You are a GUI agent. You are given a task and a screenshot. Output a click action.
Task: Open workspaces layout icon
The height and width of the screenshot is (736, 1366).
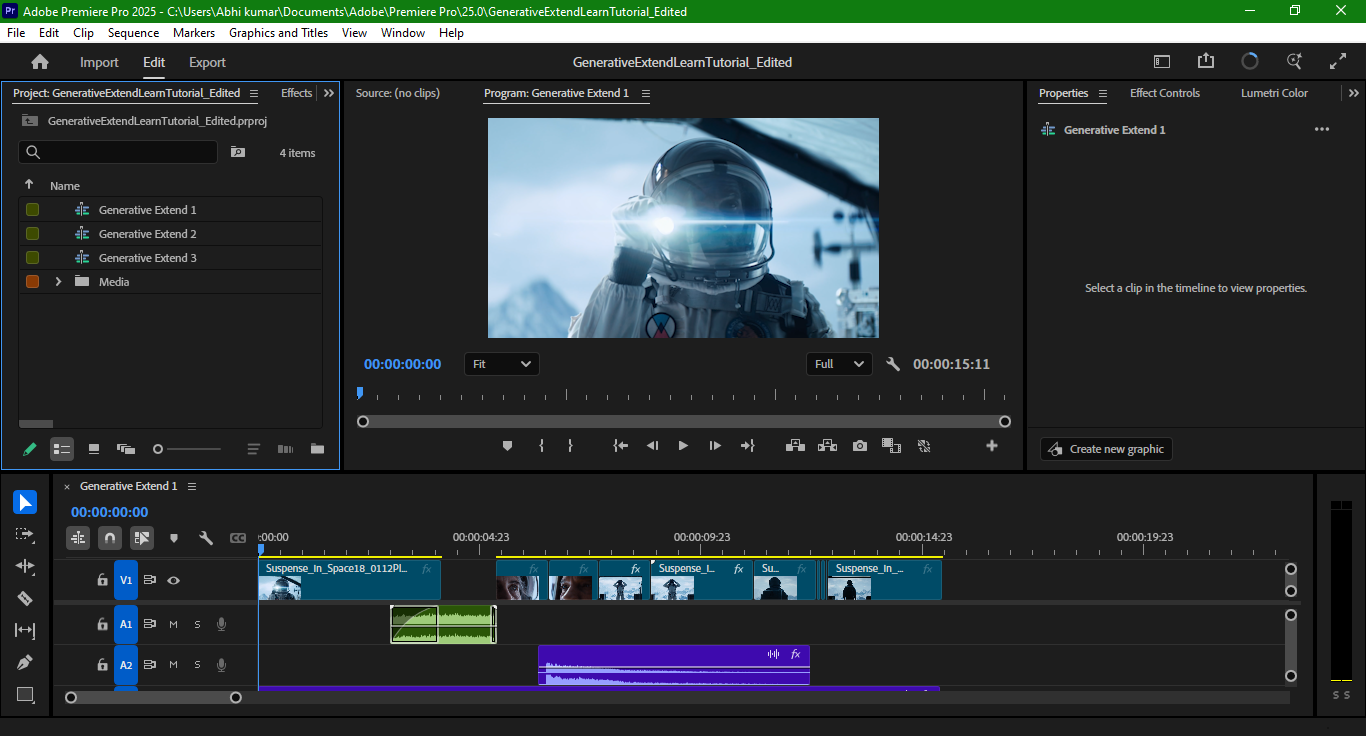tap(1162, 61)
